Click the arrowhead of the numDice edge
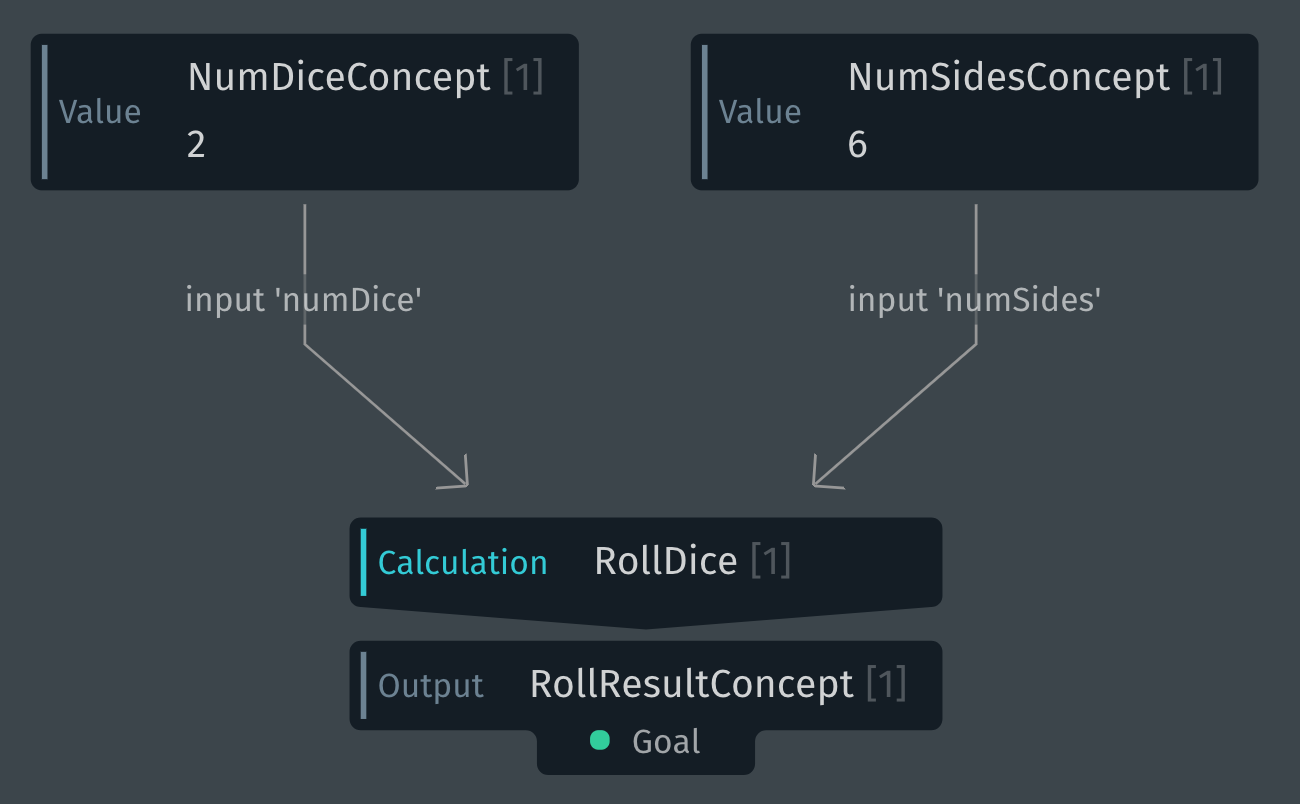This screenshot has height=804, width=1300. (463, 482)
